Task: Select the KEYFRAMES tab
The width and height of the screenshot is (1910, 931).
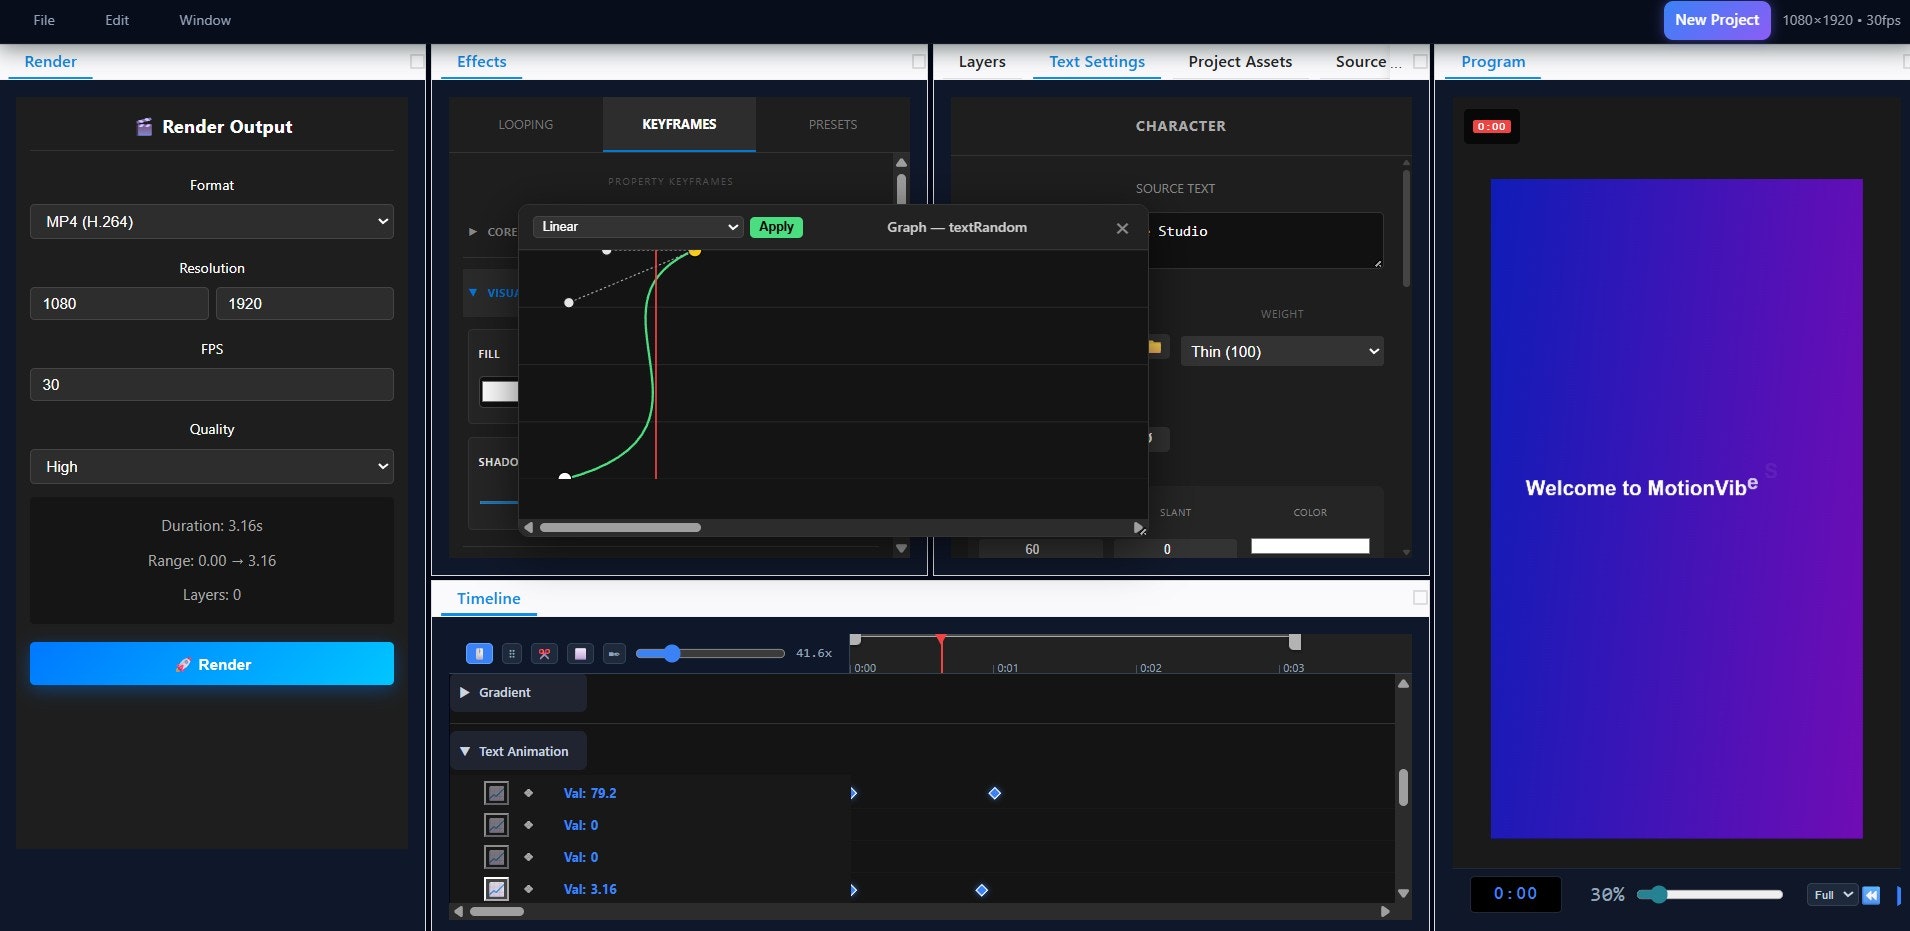Action: [x=679, y=125]
